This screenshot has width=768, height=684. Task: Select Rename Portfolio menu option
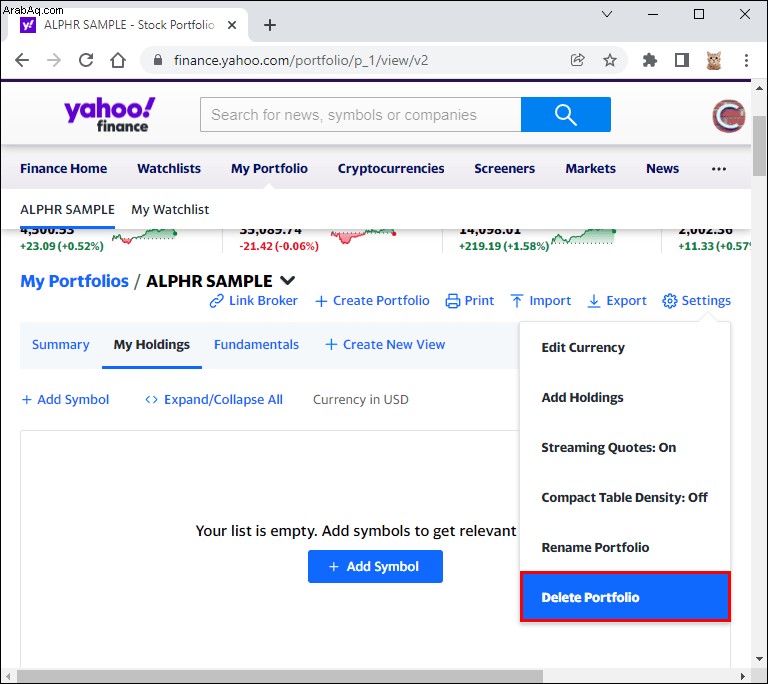pyautogui.click(x=625, y=547)
